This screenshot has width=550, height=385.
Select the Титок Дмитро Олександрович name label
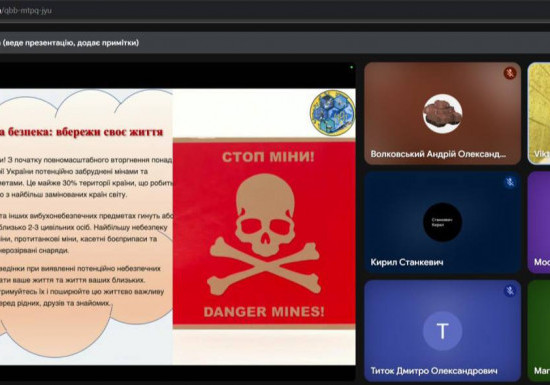pos(434,371)
